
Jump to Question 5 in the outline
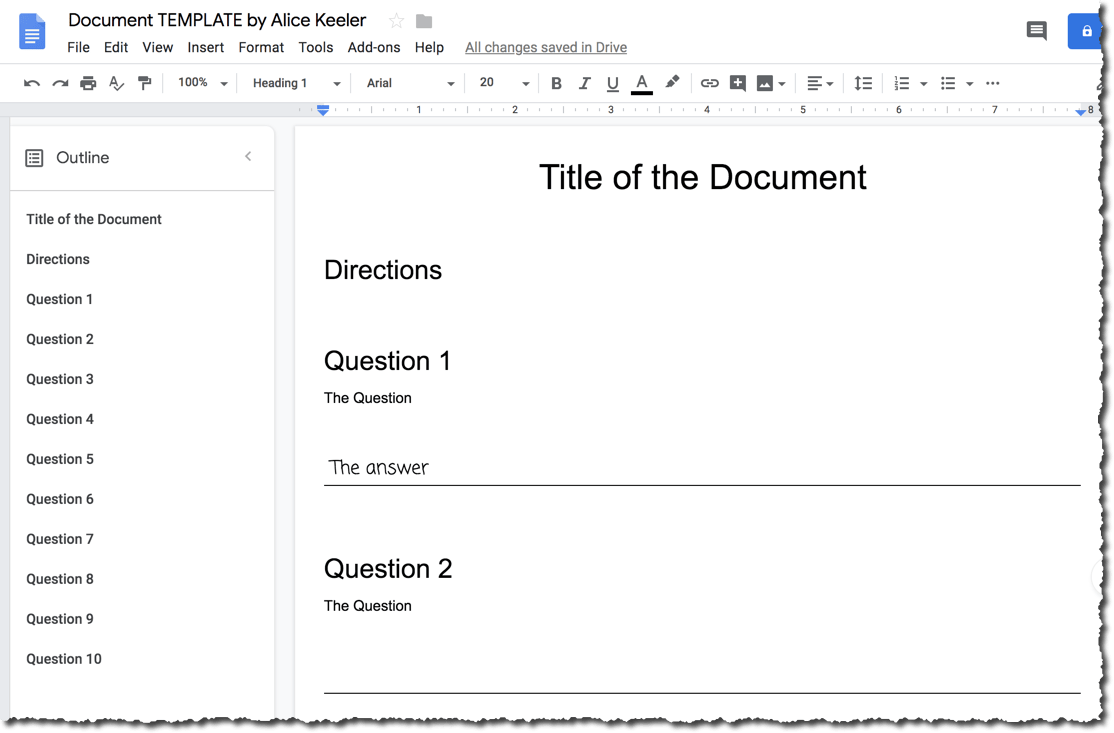60,459
